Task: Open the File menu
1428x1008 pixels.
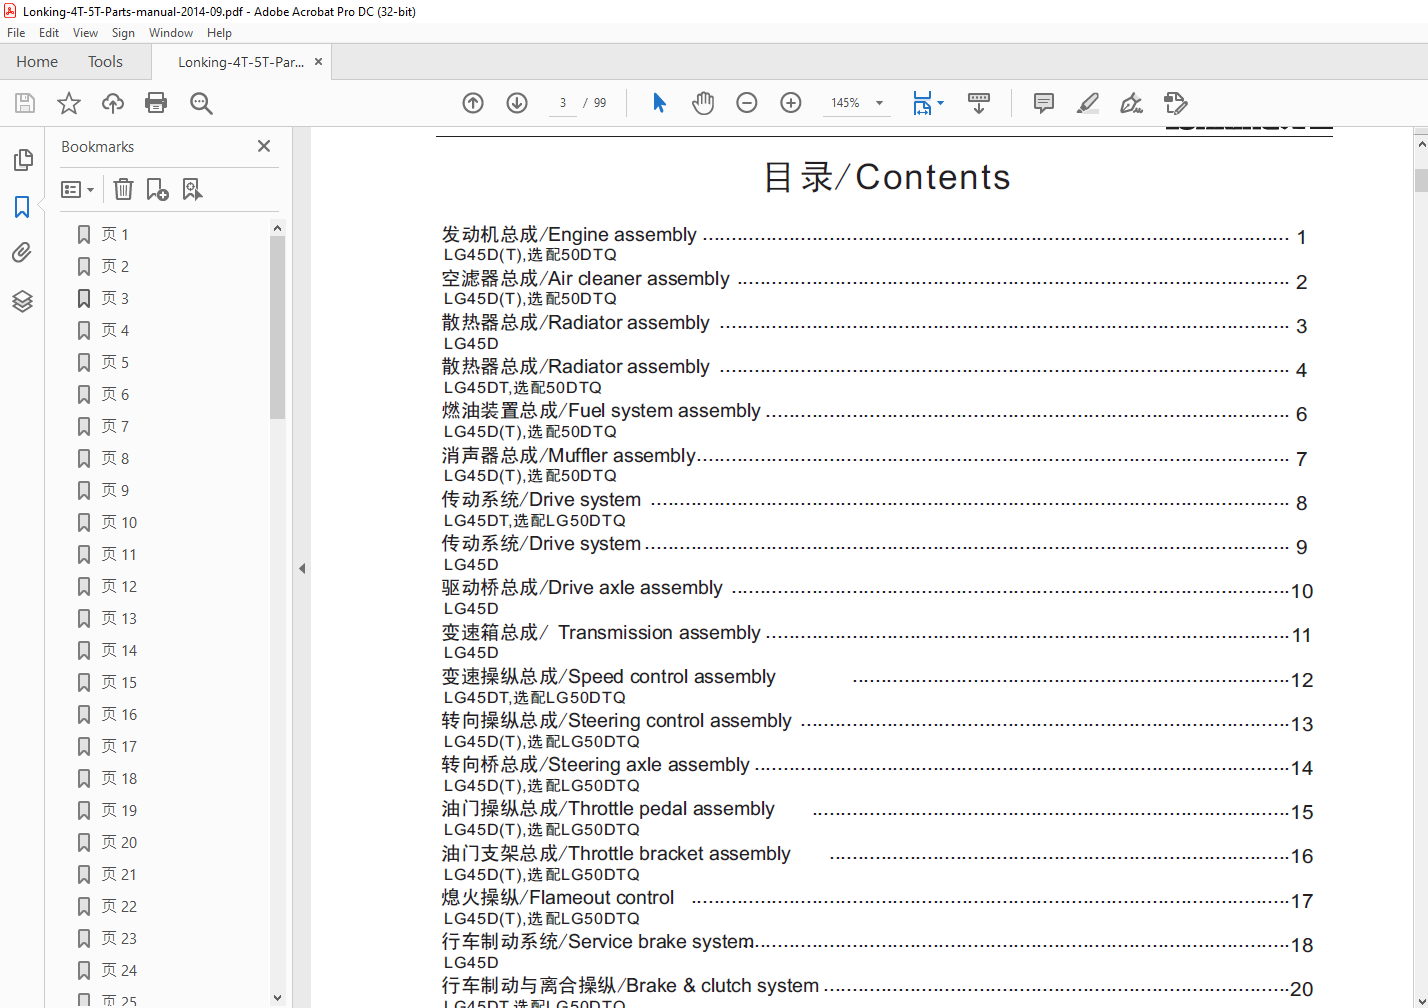Action: [16, 33]
